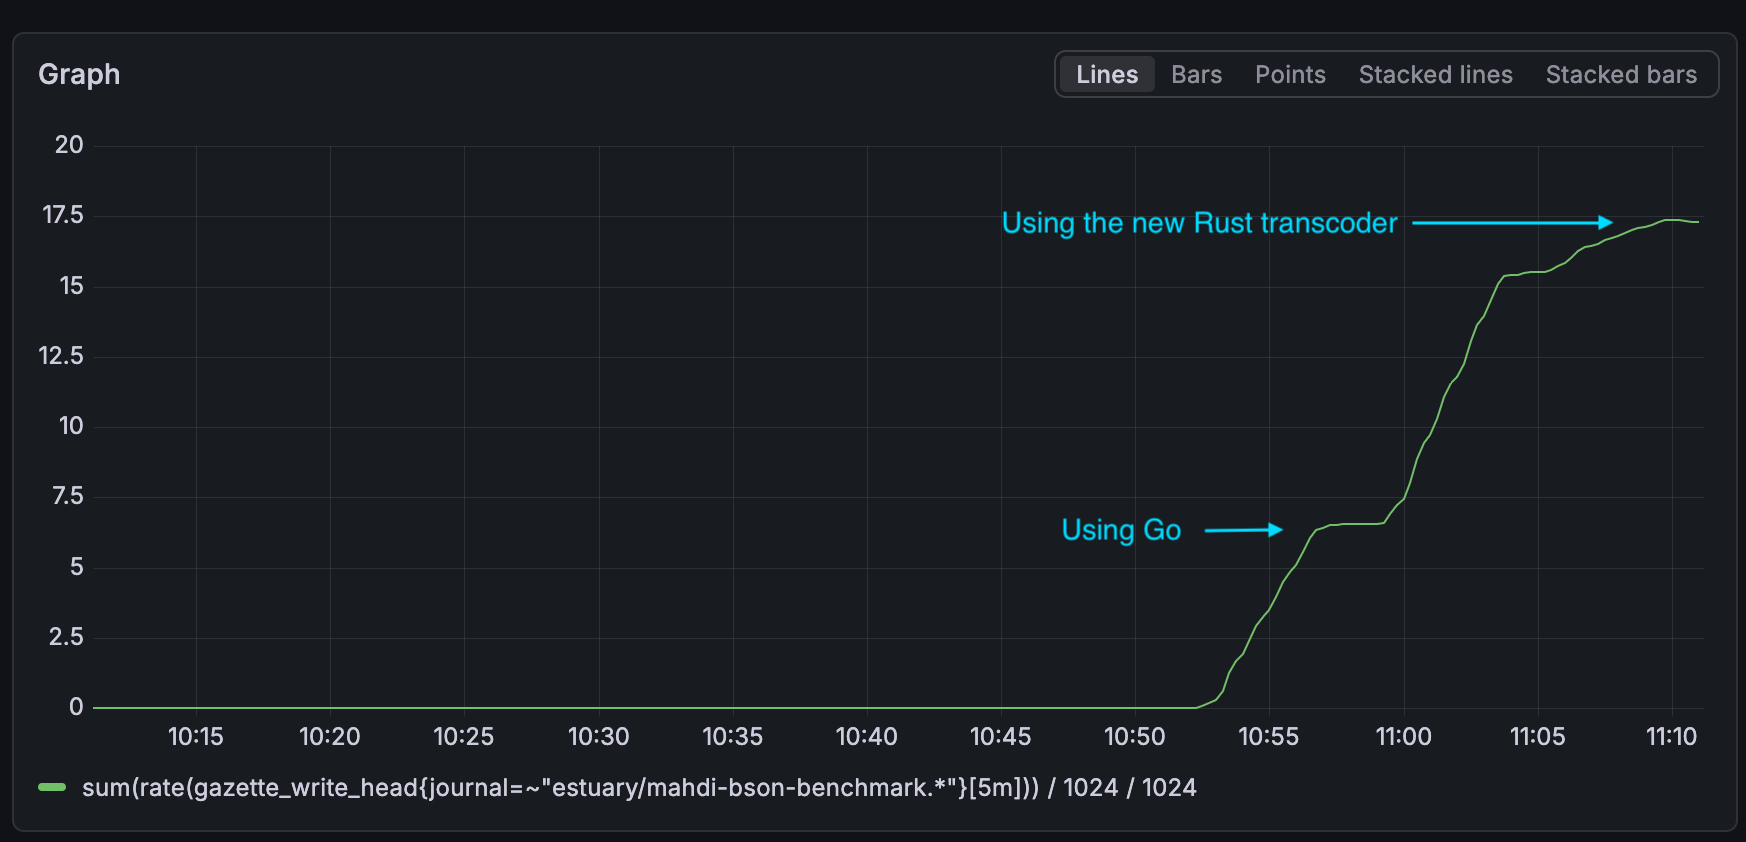
Task: Click the 10:55 x-axis time label
Action: pos(1268,737)
